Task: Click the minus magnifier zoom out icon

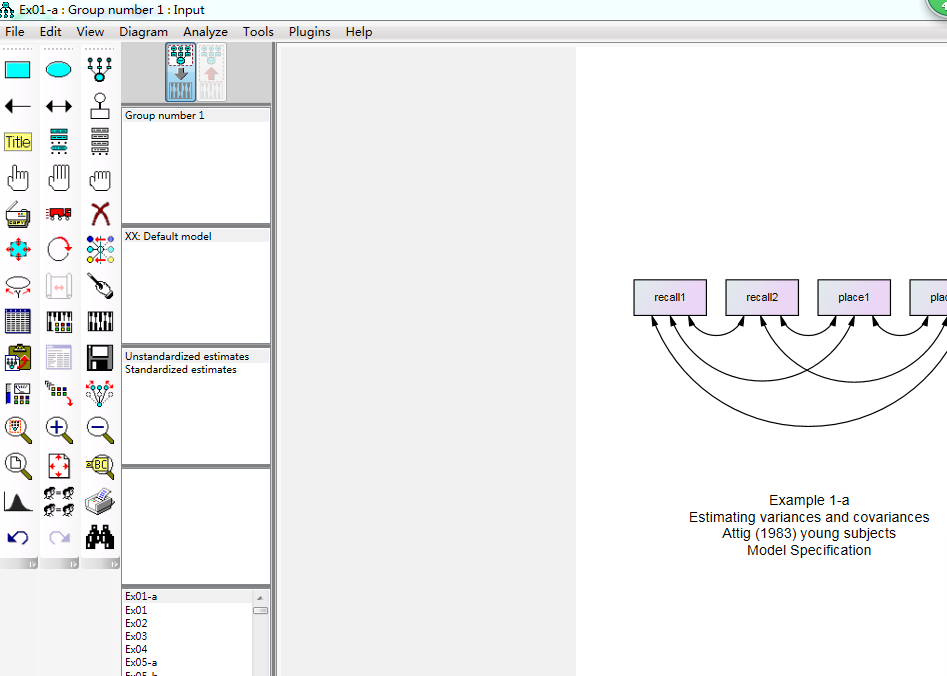Action: pos(100,430)
